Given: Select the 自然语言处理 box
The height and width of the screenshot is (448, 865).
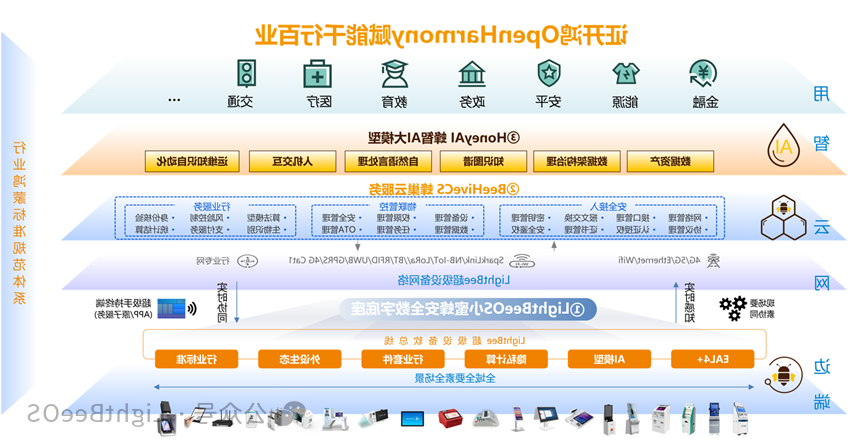Looking at the screenshot, I should [x=388, y=162].
